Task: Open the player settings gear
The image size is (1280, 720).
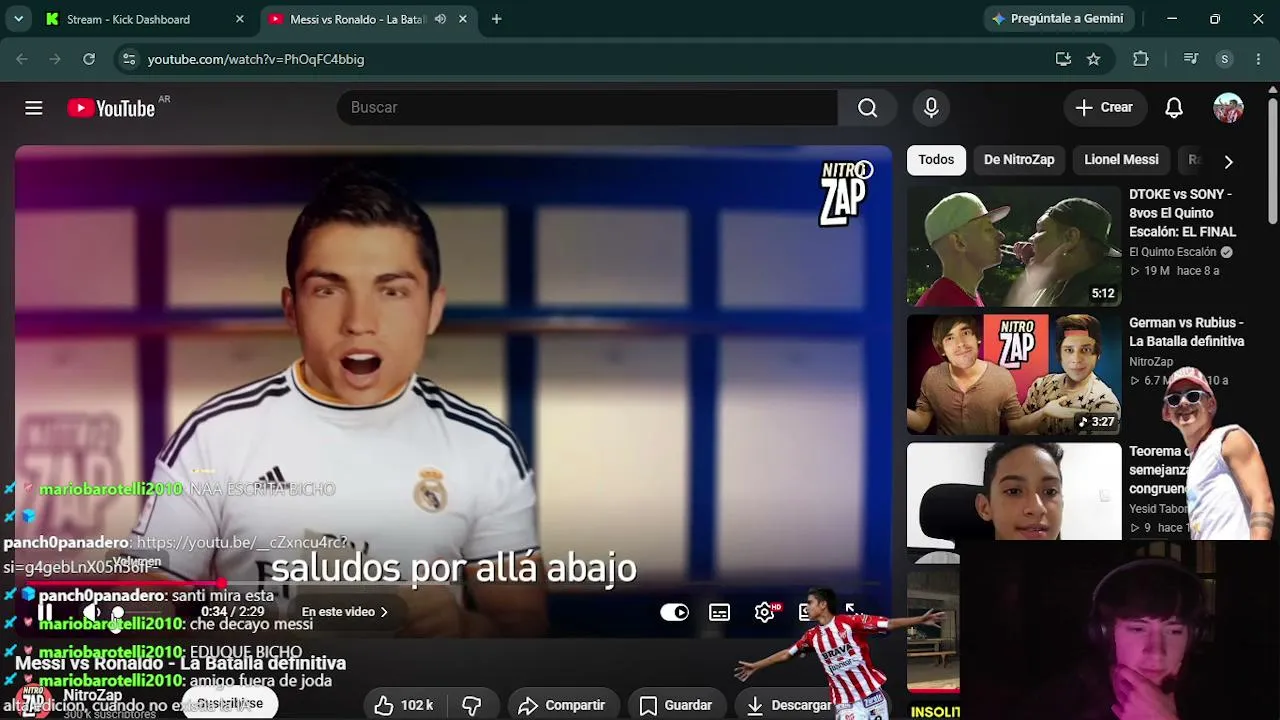Action: 765,612
